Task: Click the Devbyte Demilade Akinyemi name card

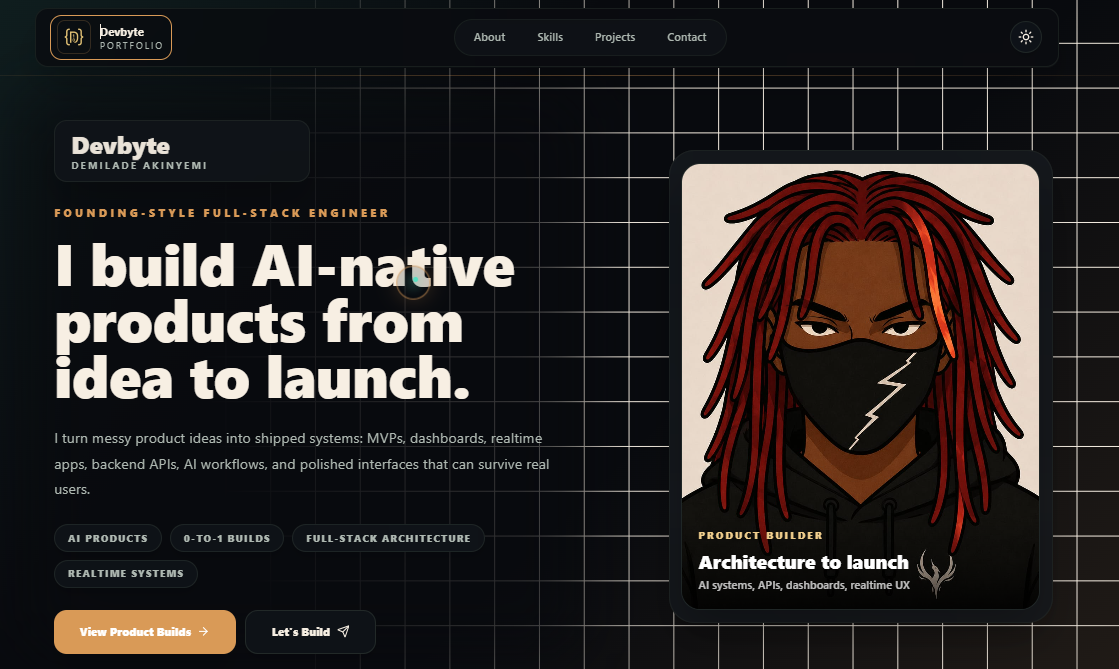Action: coord(182,151)
